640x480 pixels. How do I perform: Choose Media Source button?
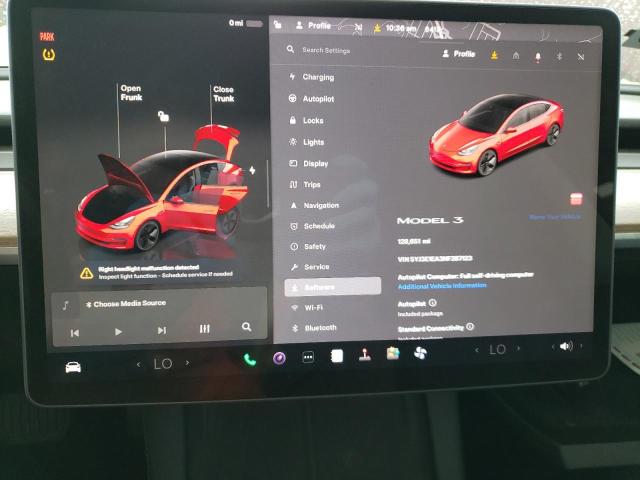[126, 304]
